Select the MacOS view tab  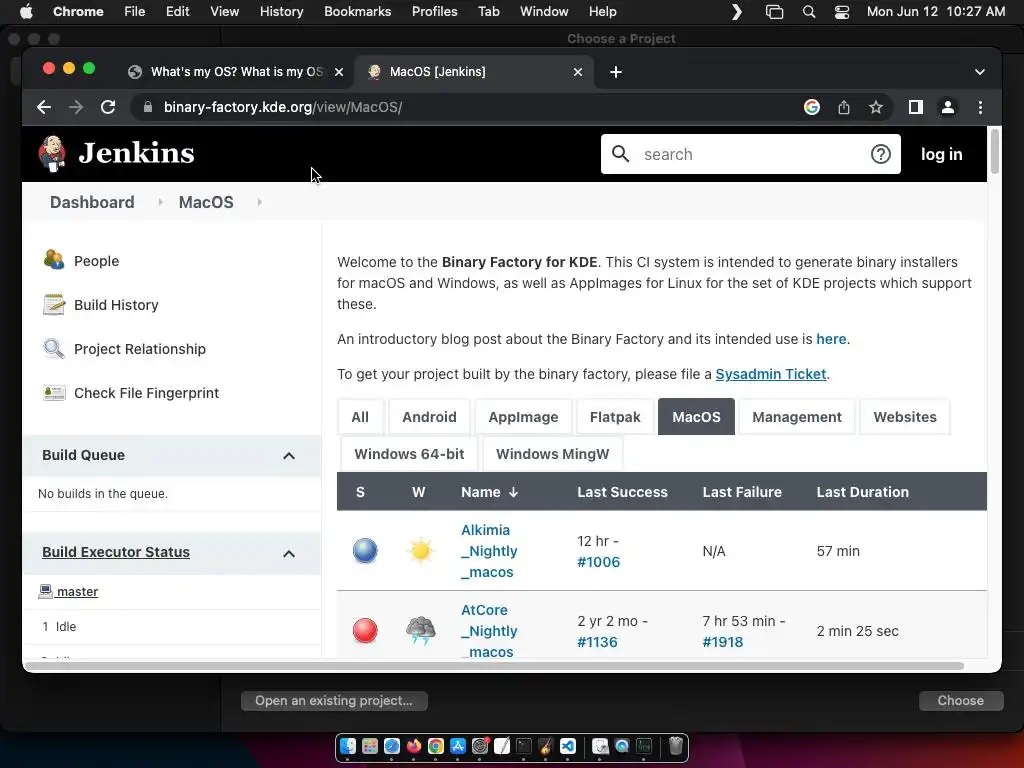pos(696,417)
